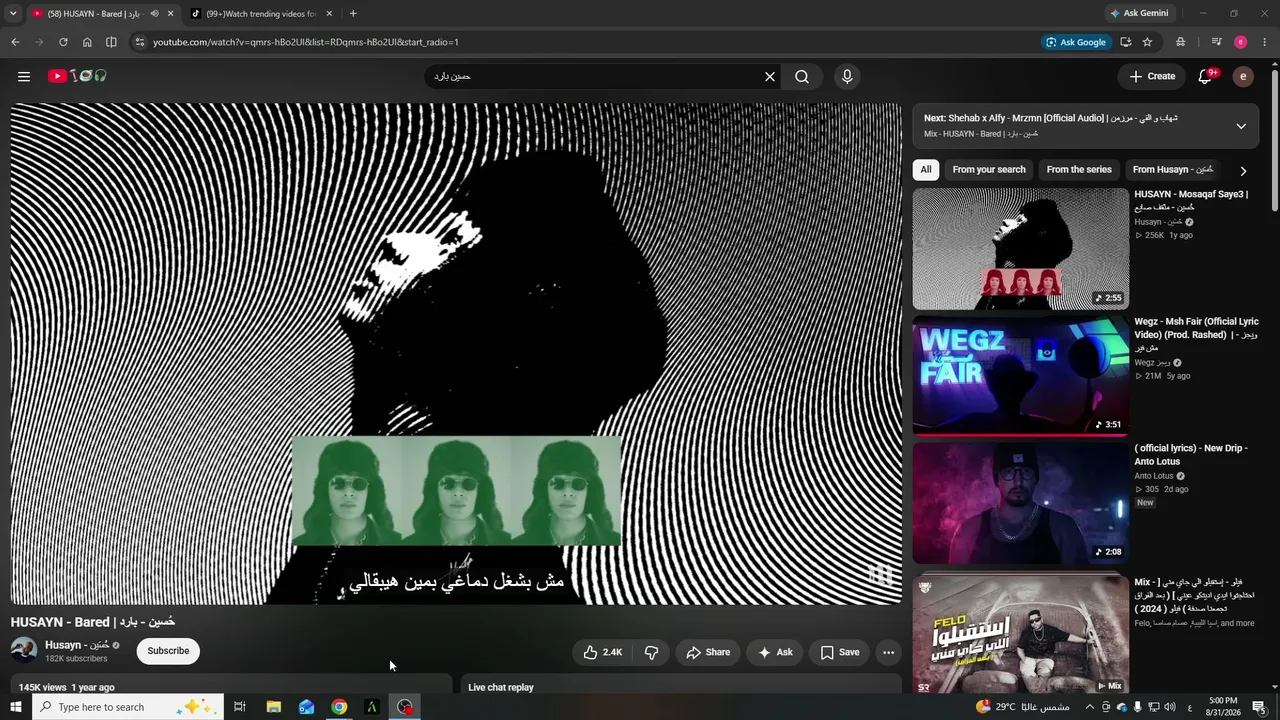Image resolution: width=1280 pixels, height=720 pixels.
Task: Open the New Drip - Anto Lotus thumbnail
Action: (1021, 502)
